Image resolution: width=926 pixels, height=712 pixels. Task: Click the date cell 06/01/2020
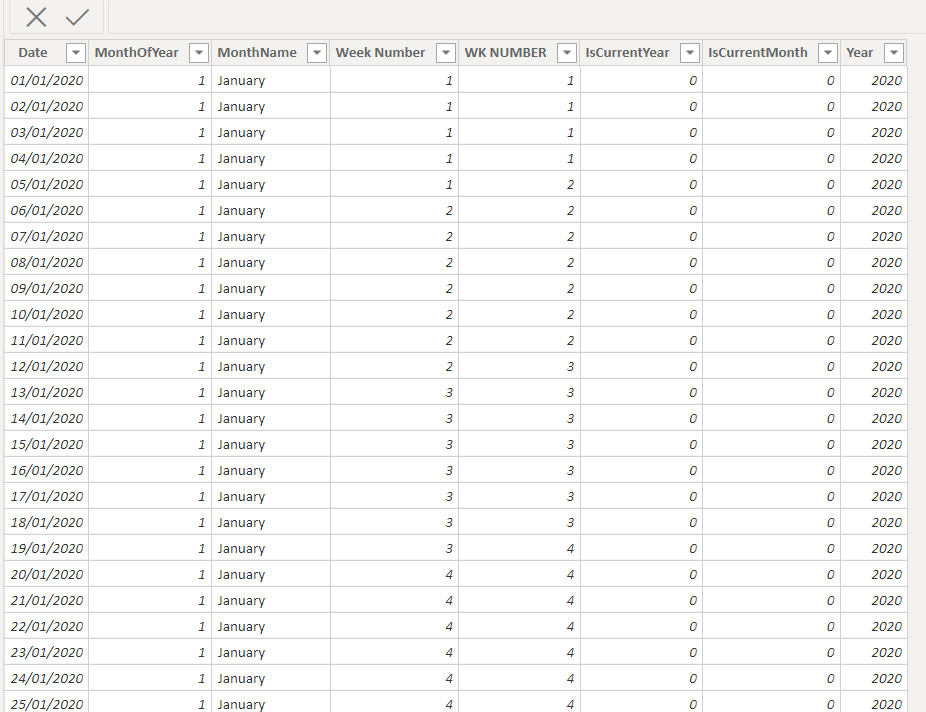[47, 210]
